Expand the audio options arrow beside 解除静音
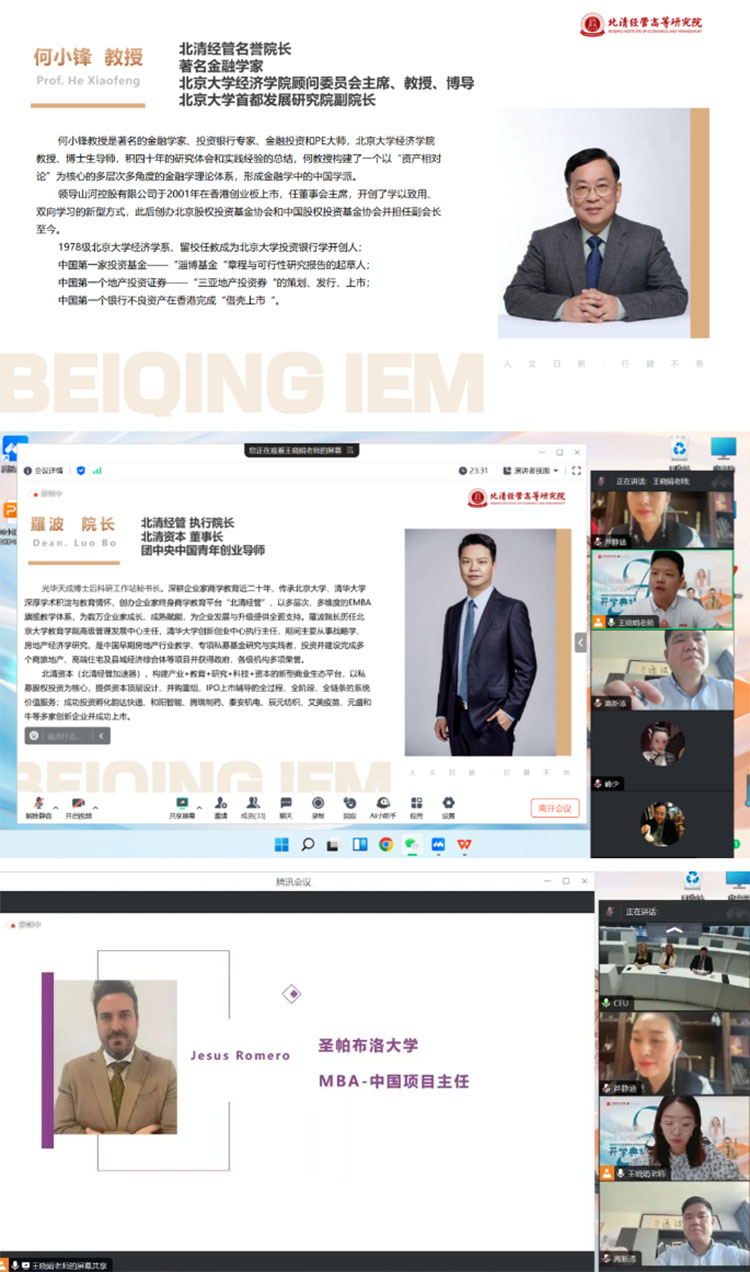 coord(56,807)
